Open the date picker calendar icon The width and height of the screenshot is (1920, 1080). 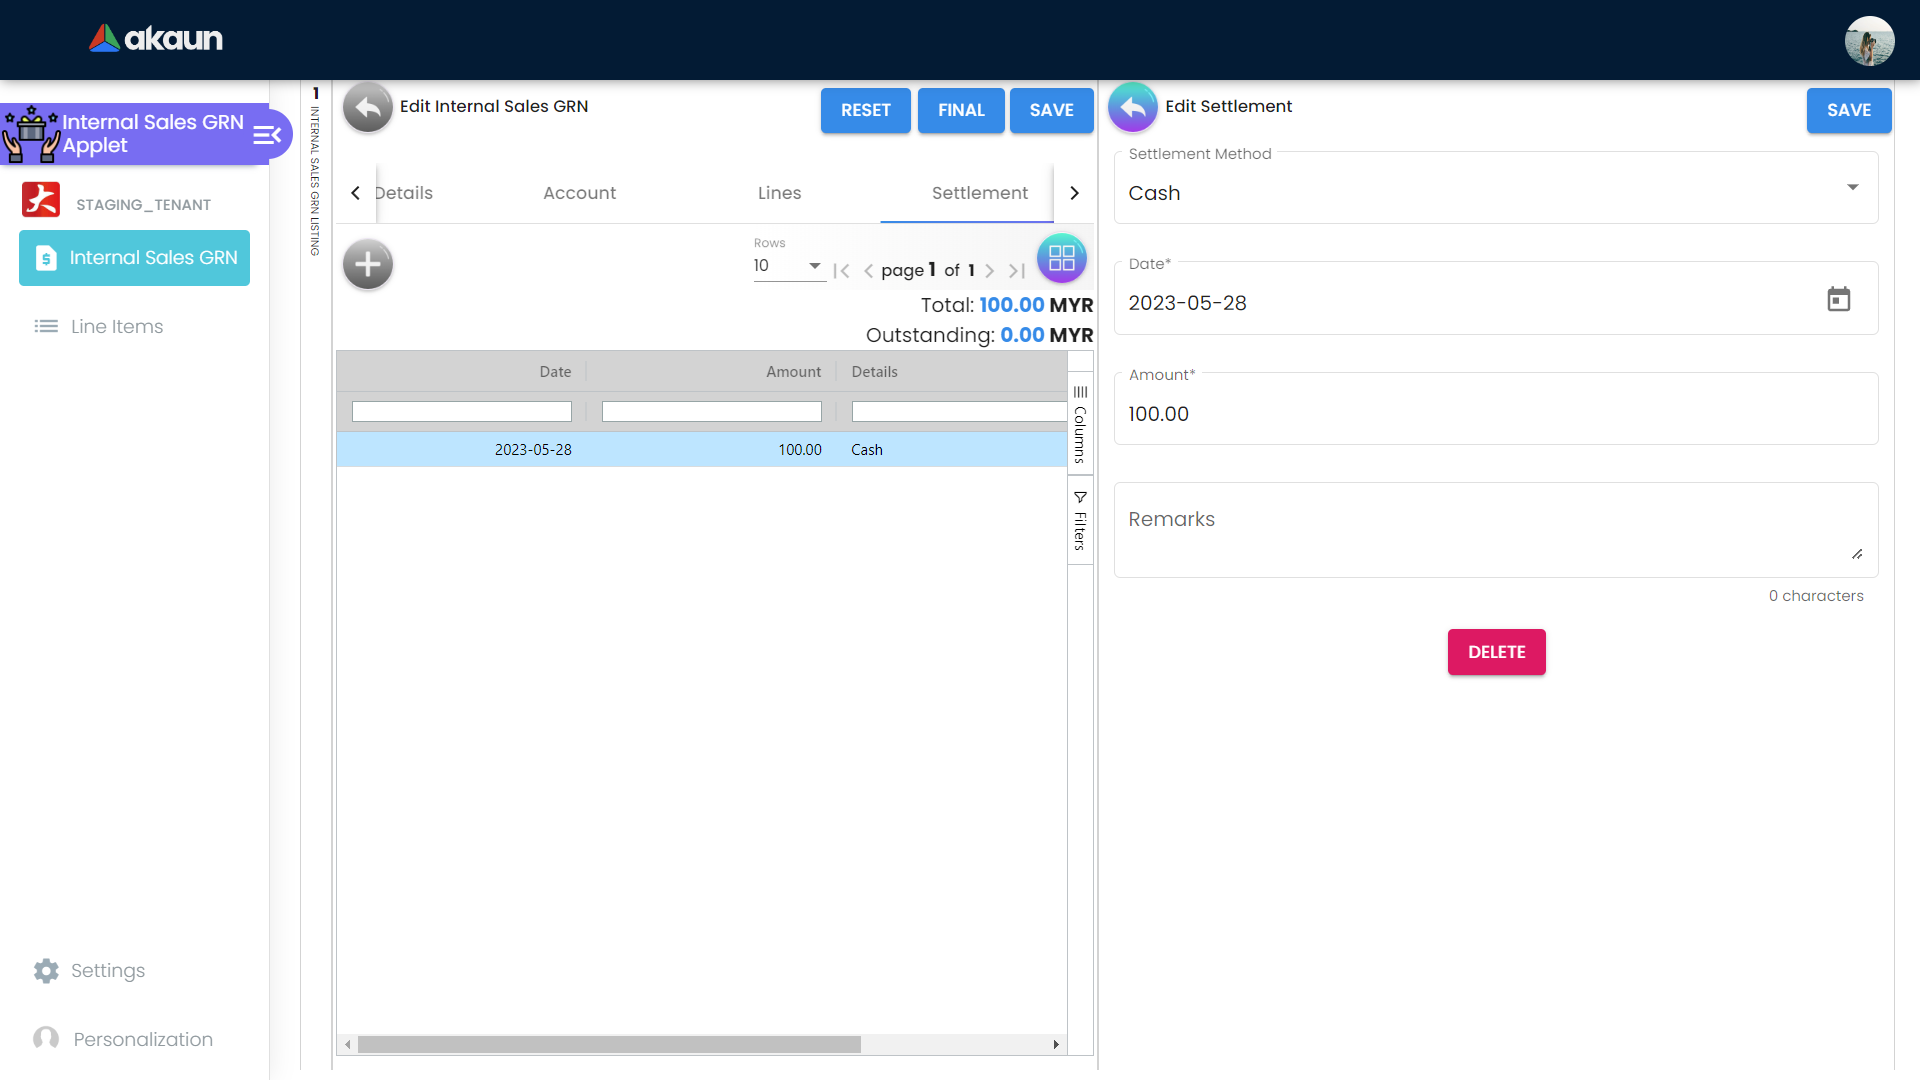[x=1838, y=300]
